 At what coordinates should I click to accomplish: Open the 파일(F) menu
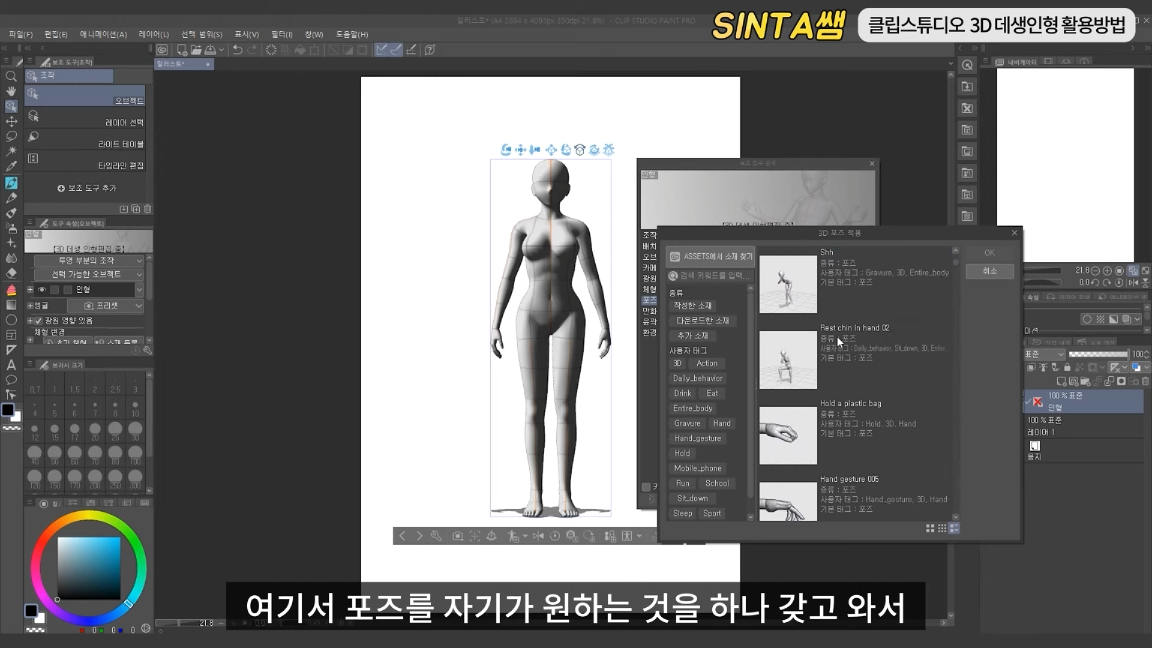point(21,35)
